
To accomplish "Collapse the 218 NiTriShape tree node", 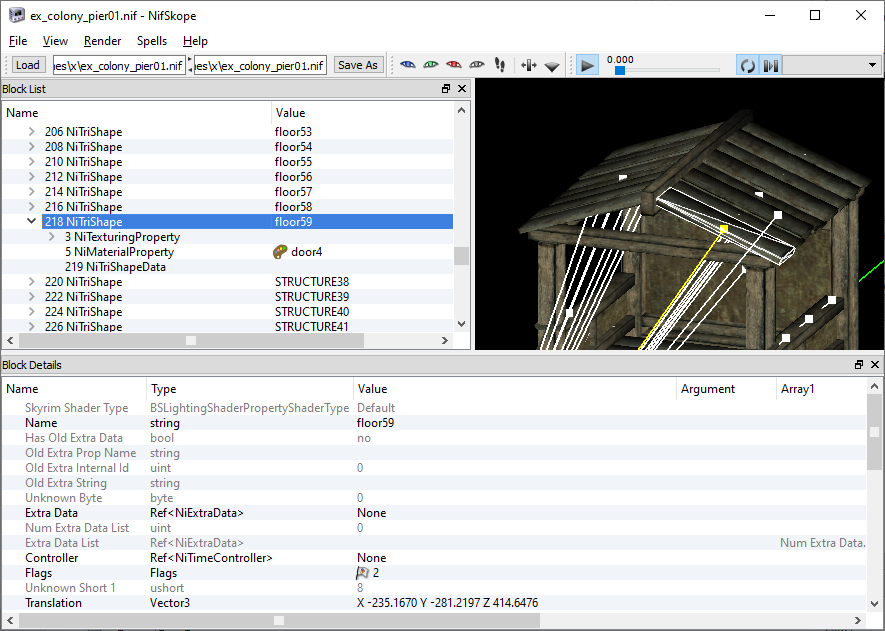I will [x=32, y=222].
